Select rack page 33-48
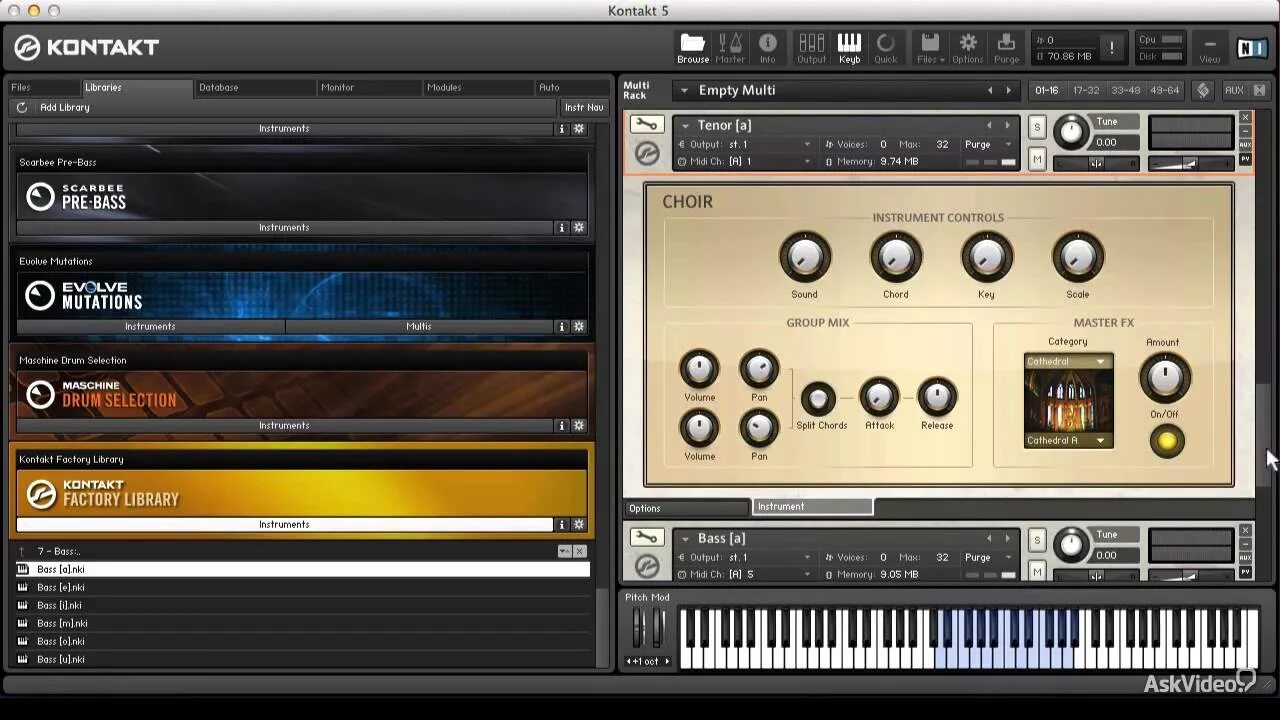 [x=1125, y=90]
